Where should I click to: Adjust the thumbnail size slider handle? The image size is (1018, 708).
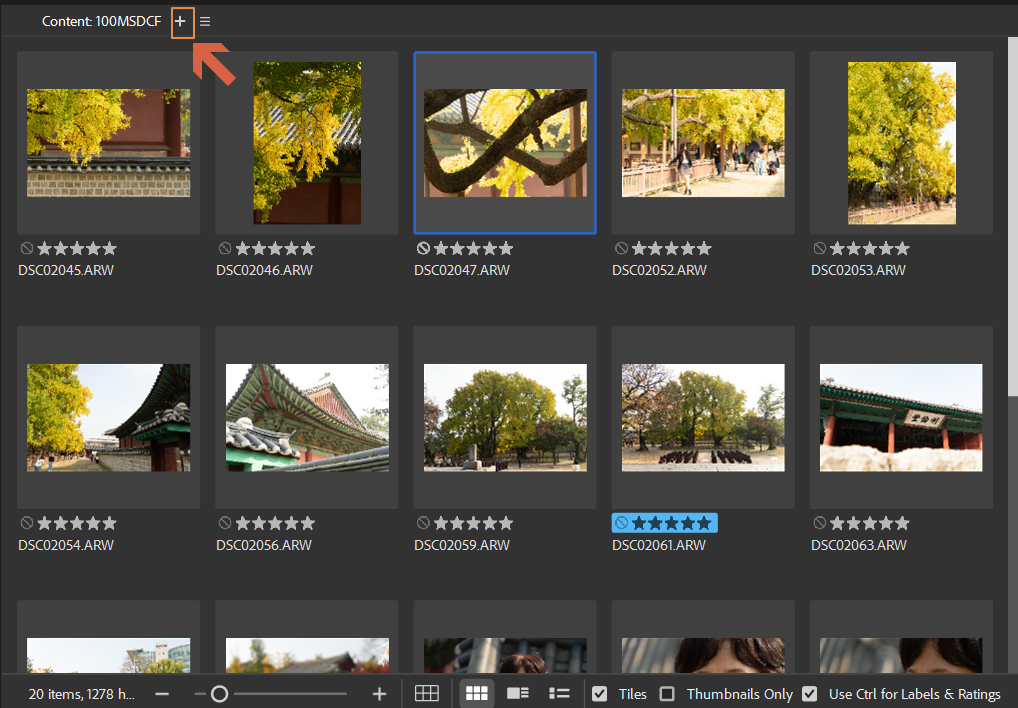coord(219,694)
